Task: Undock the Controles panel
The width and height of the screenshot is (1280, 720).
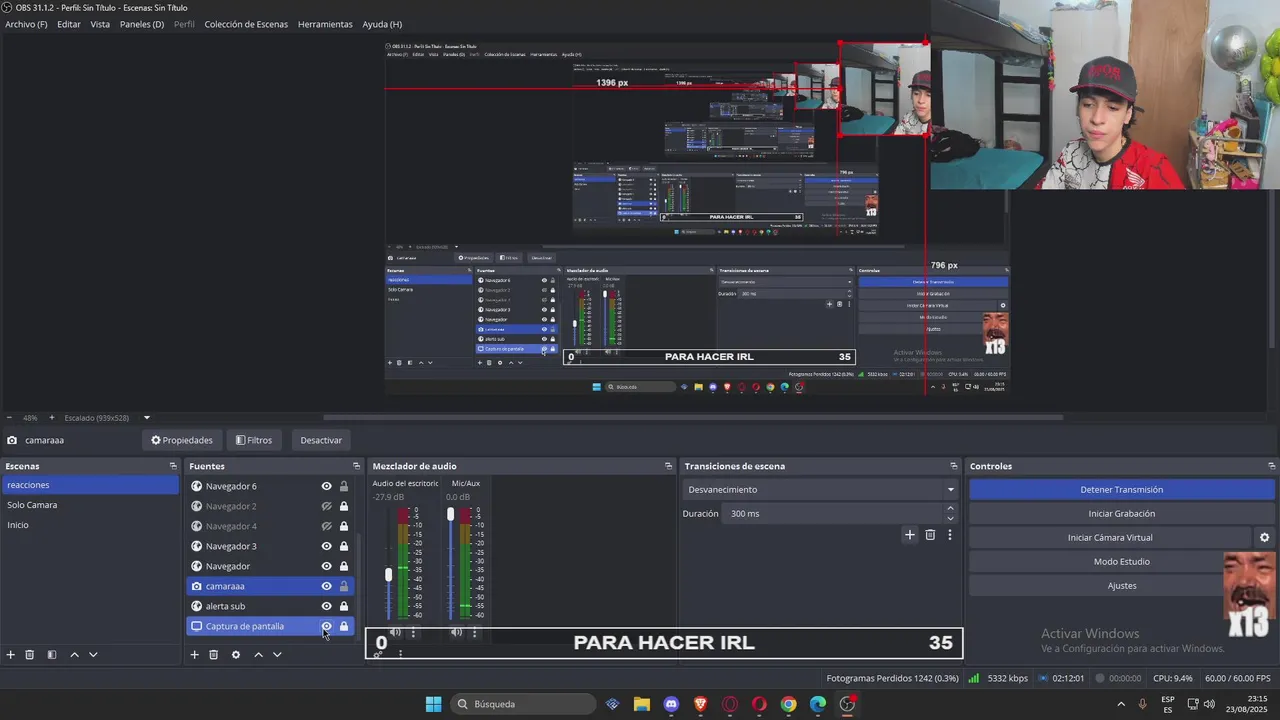Action: tap(1272, 466)
